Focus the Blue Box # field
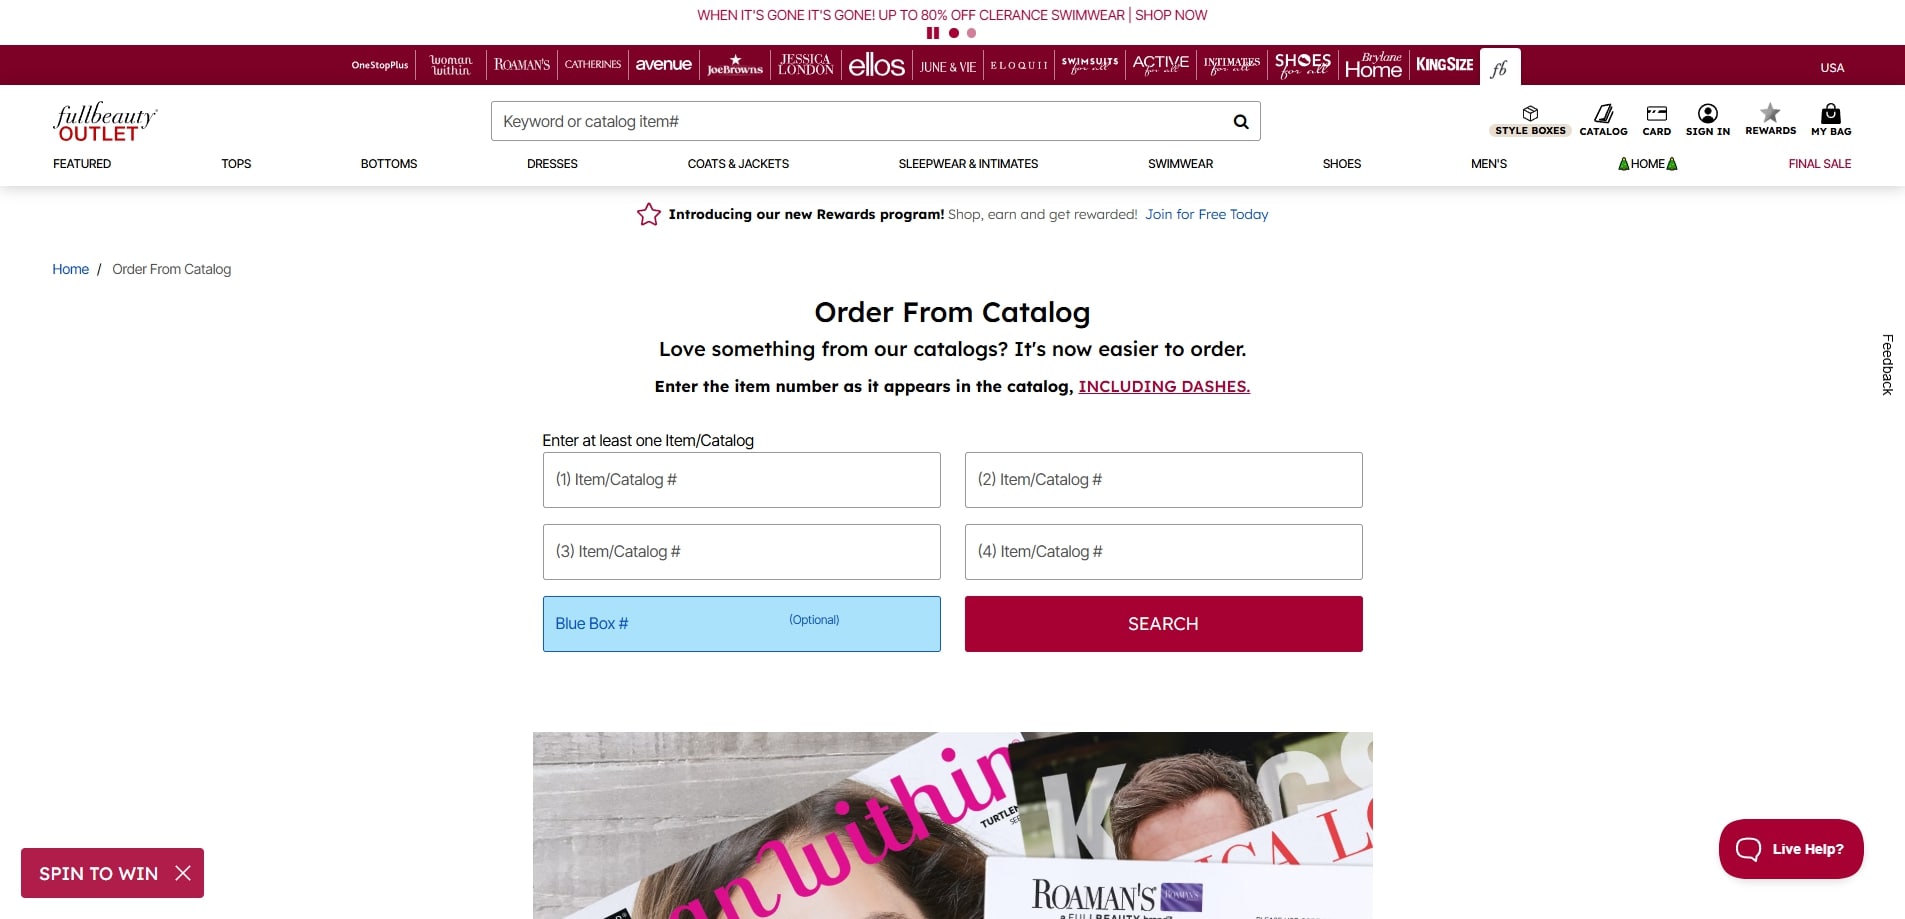The height and width of the screenshot is (919, 1905). [x=741, y=624]
